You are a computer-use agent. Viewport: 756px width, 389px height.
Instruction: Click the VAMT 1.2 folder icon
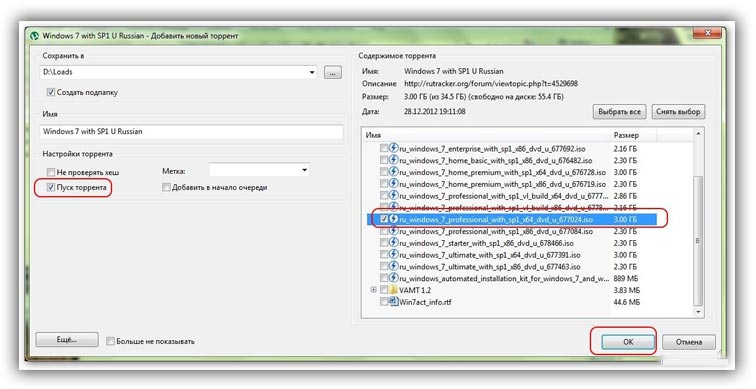click(393, 290)
